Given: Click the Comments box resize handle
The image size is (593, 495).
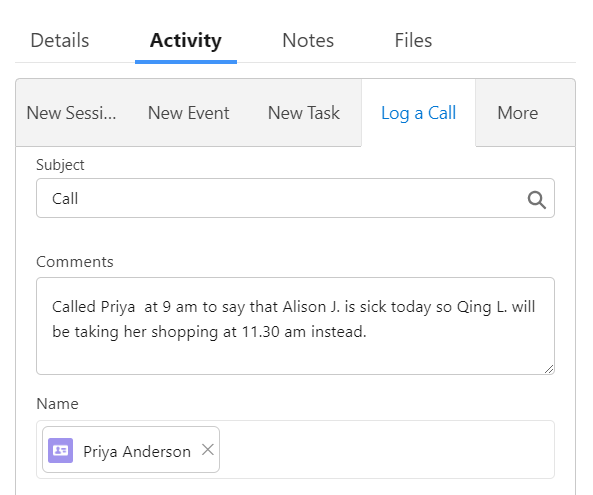Looking at the screenshot, I should [549, 369].
